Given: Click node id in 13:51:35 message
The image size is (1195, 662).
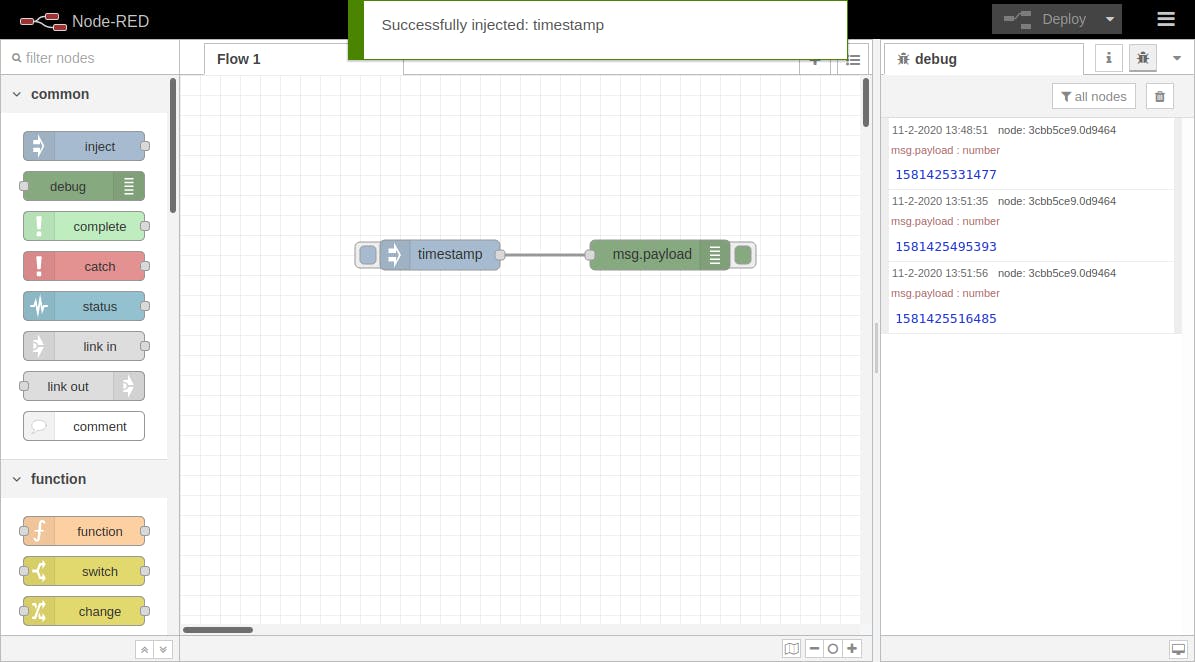Looking at the screenshot, I should tap(1056, 201).
